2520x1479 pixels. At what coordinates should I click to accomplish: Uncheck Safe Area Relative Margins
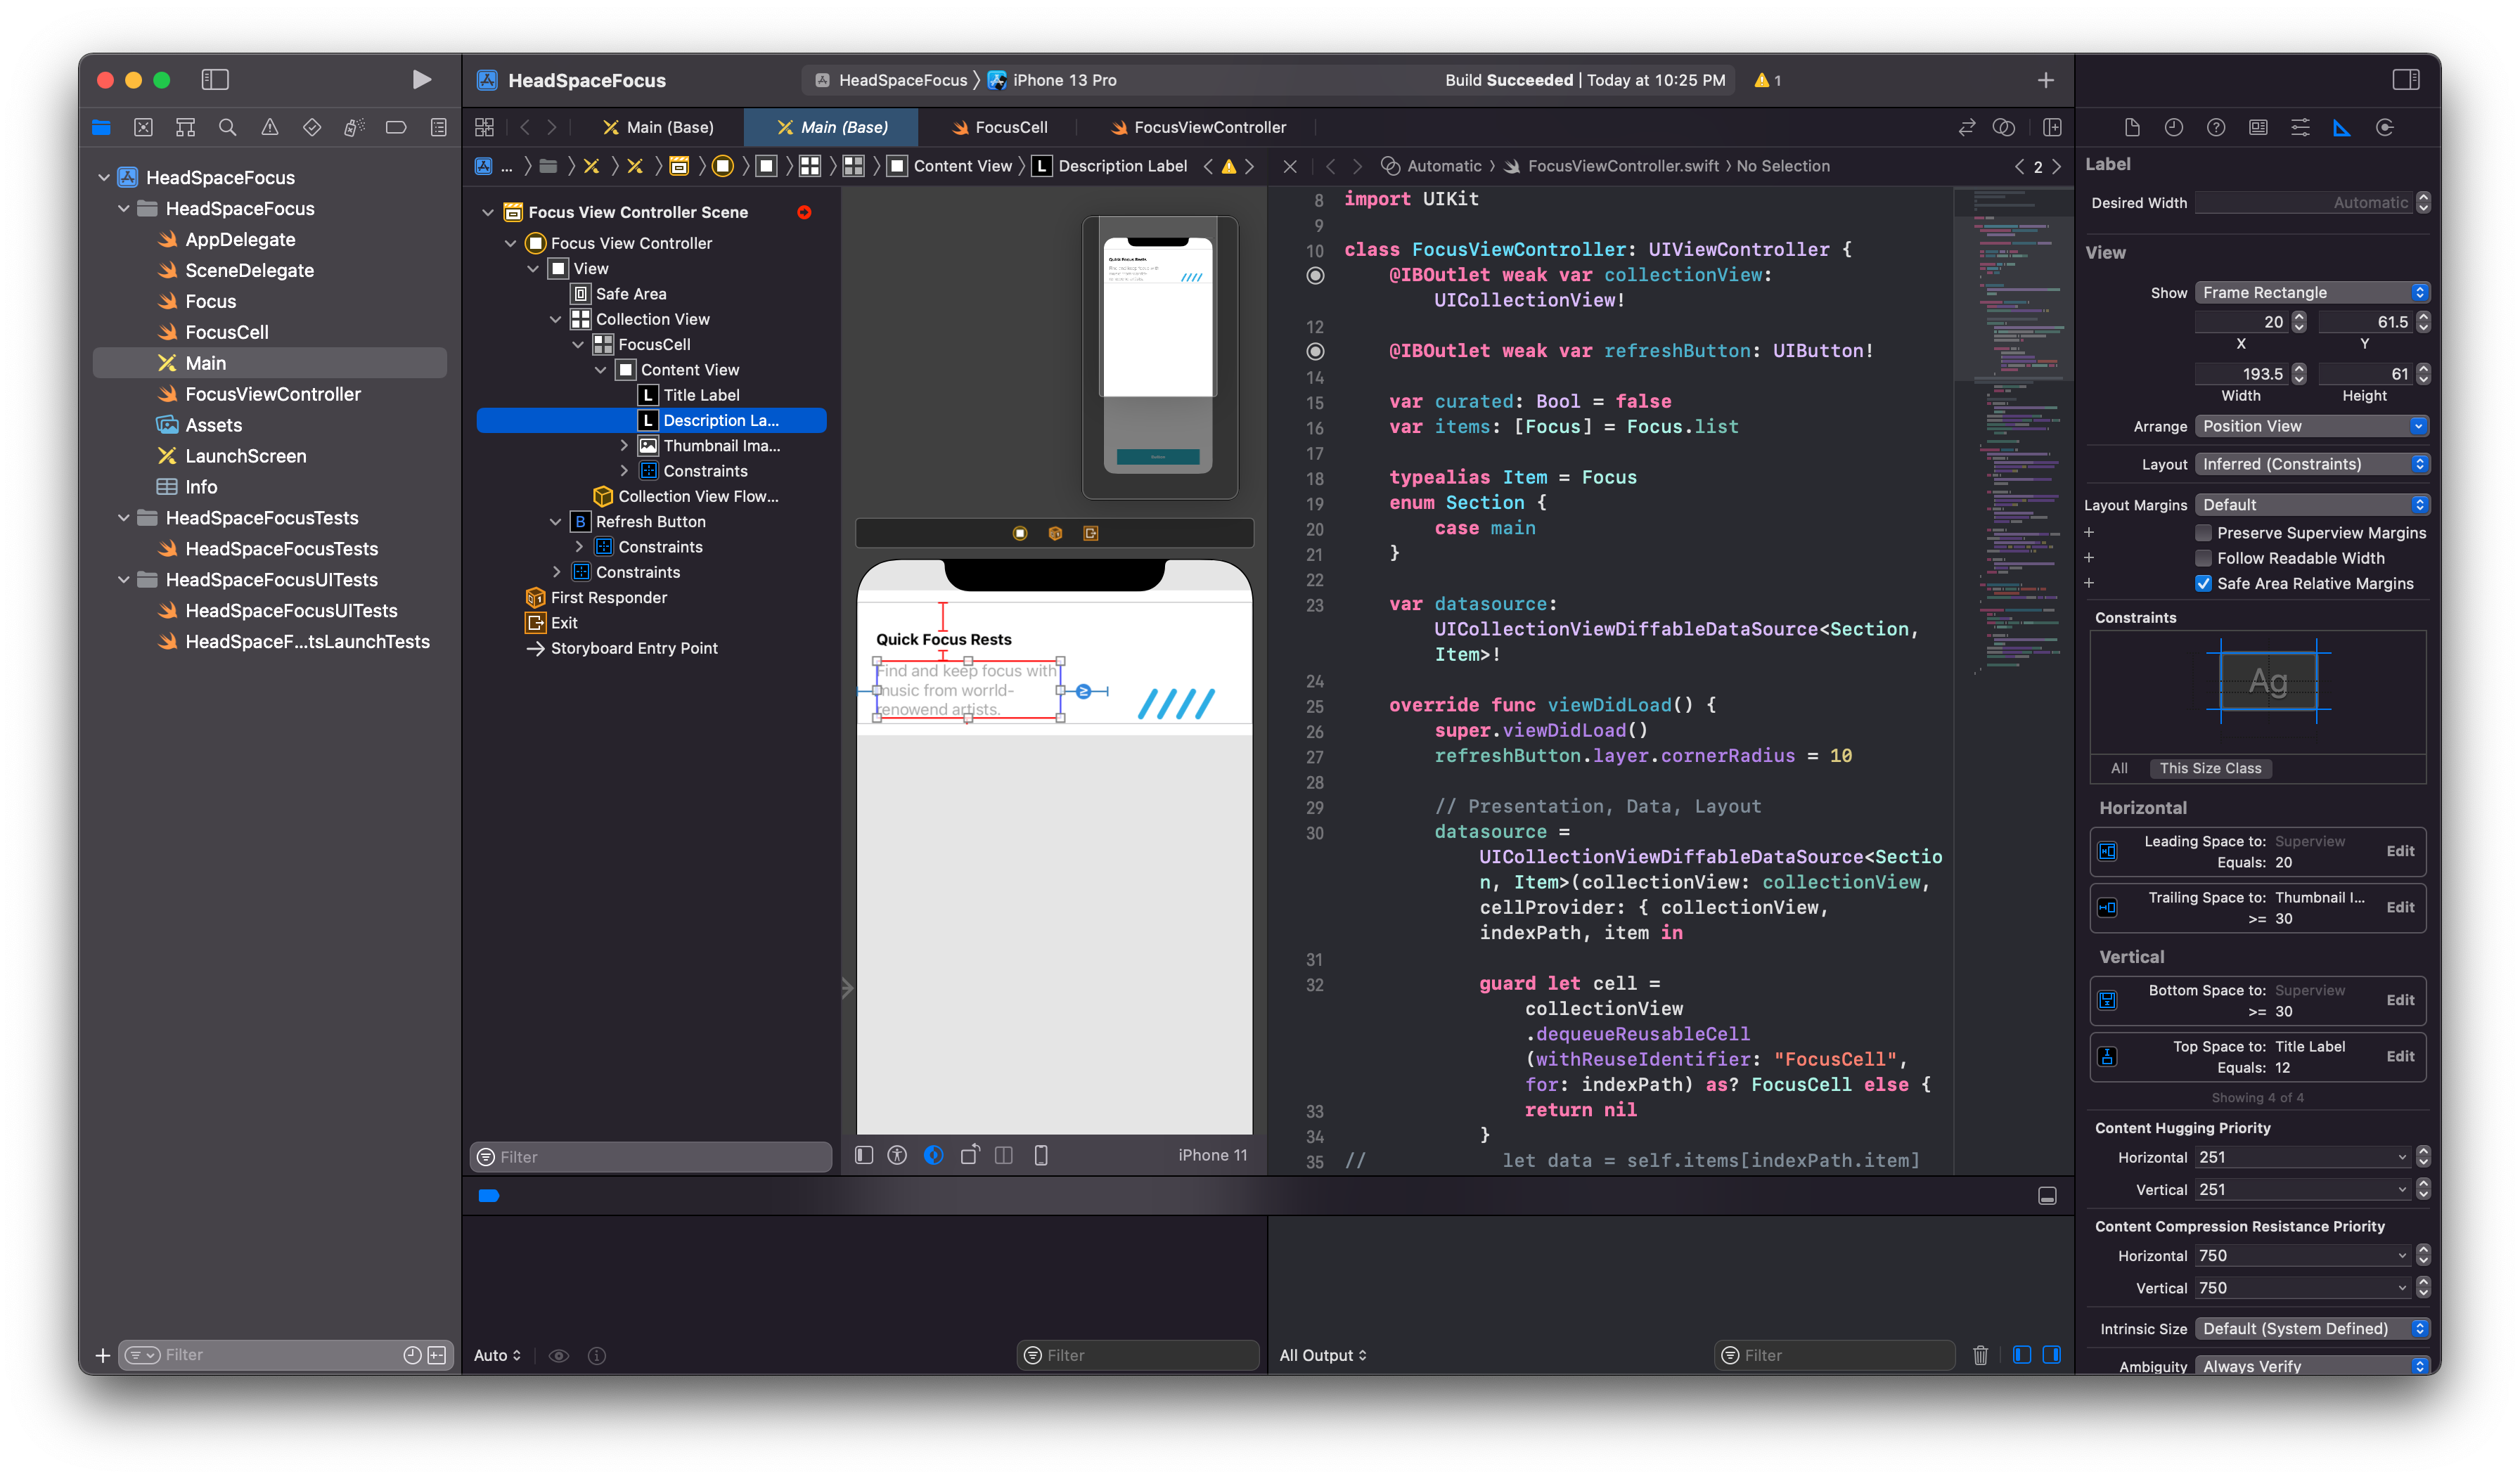click(2203, 584)
